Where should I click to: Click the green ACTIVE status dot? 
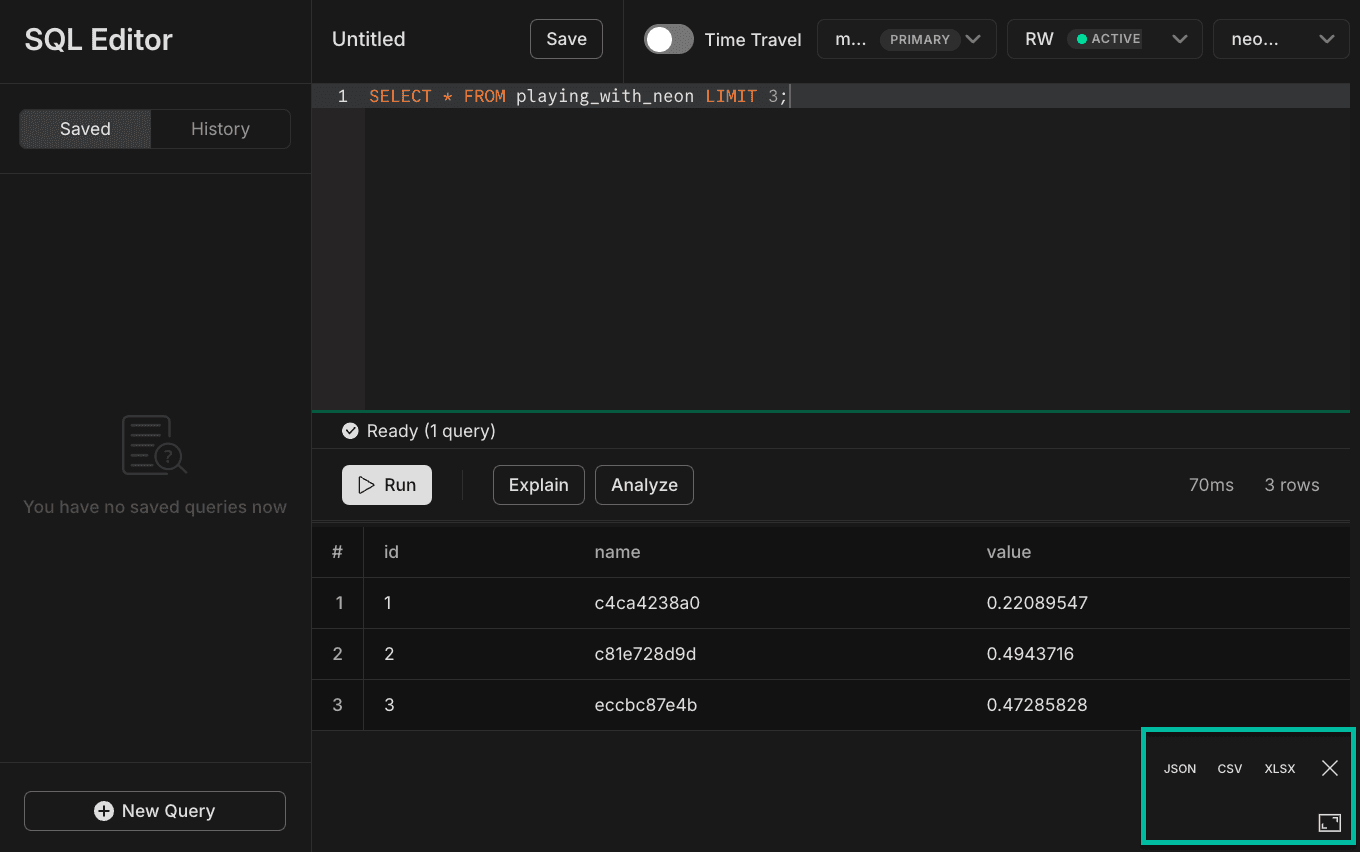(x=1082, y=38)
